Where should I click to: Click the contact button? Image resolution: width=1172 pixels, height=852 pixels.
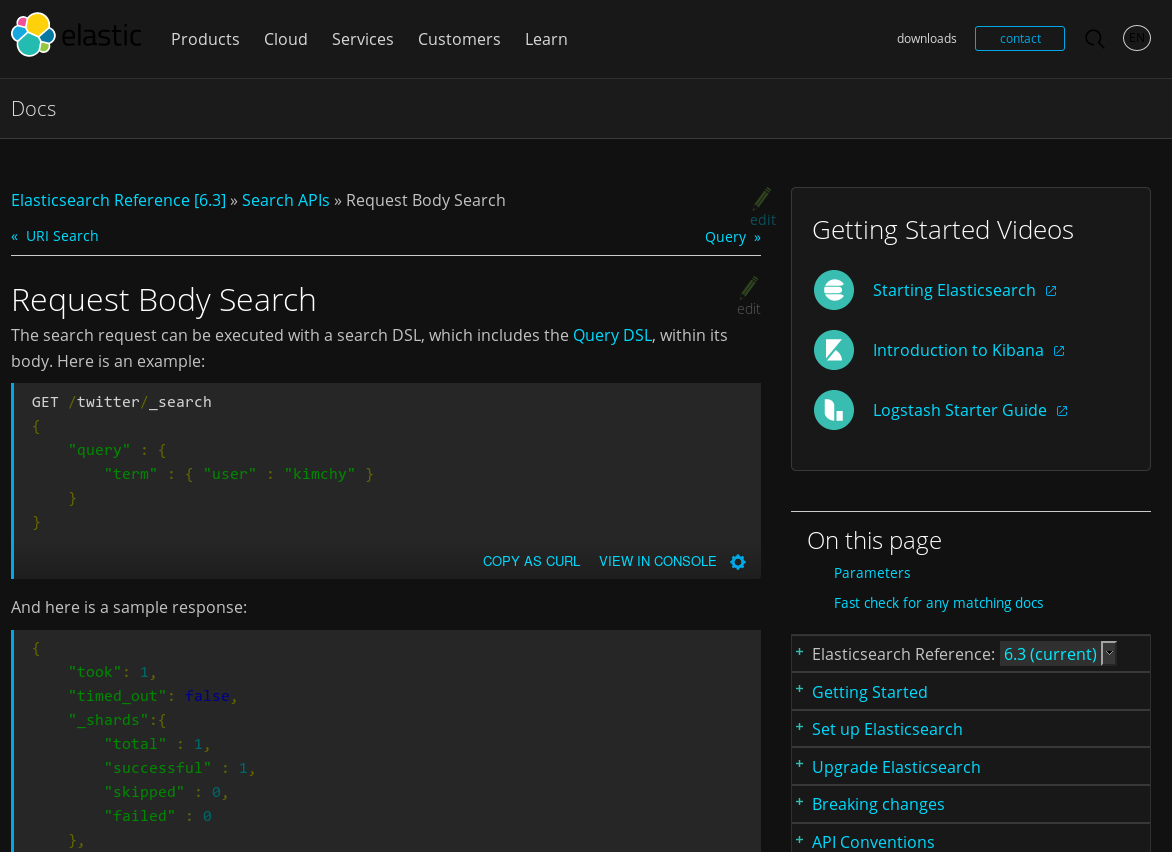[x=1020, y=39]
